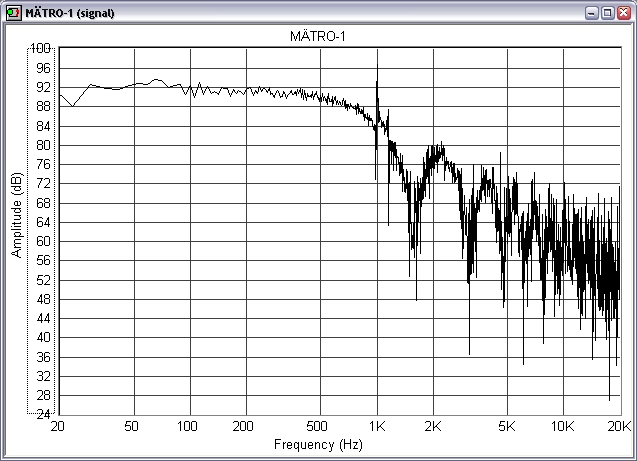This screenshot has width=637, height=461.
Task: Click the 64 dB amplitude axis value
Action: point(43,222)
